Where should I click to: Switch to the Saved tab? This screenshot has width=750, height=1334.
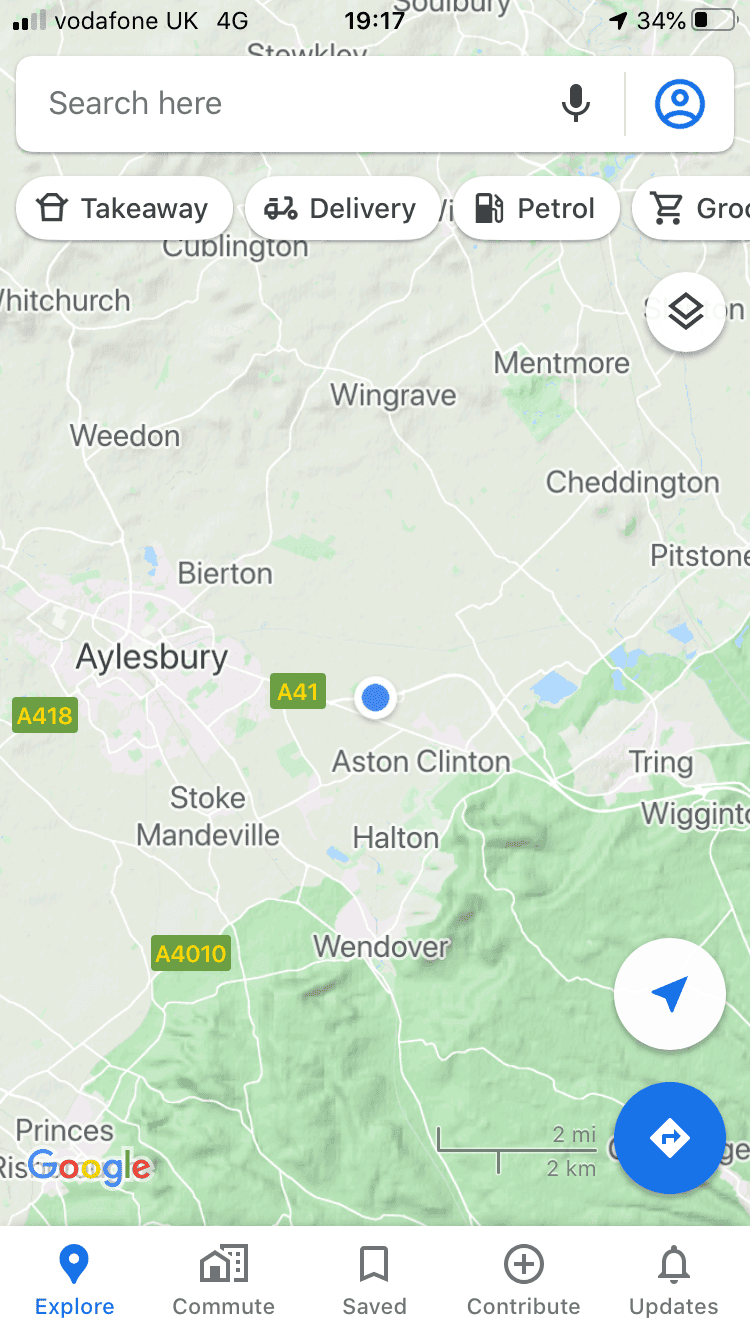click(x=374, y=1280)
